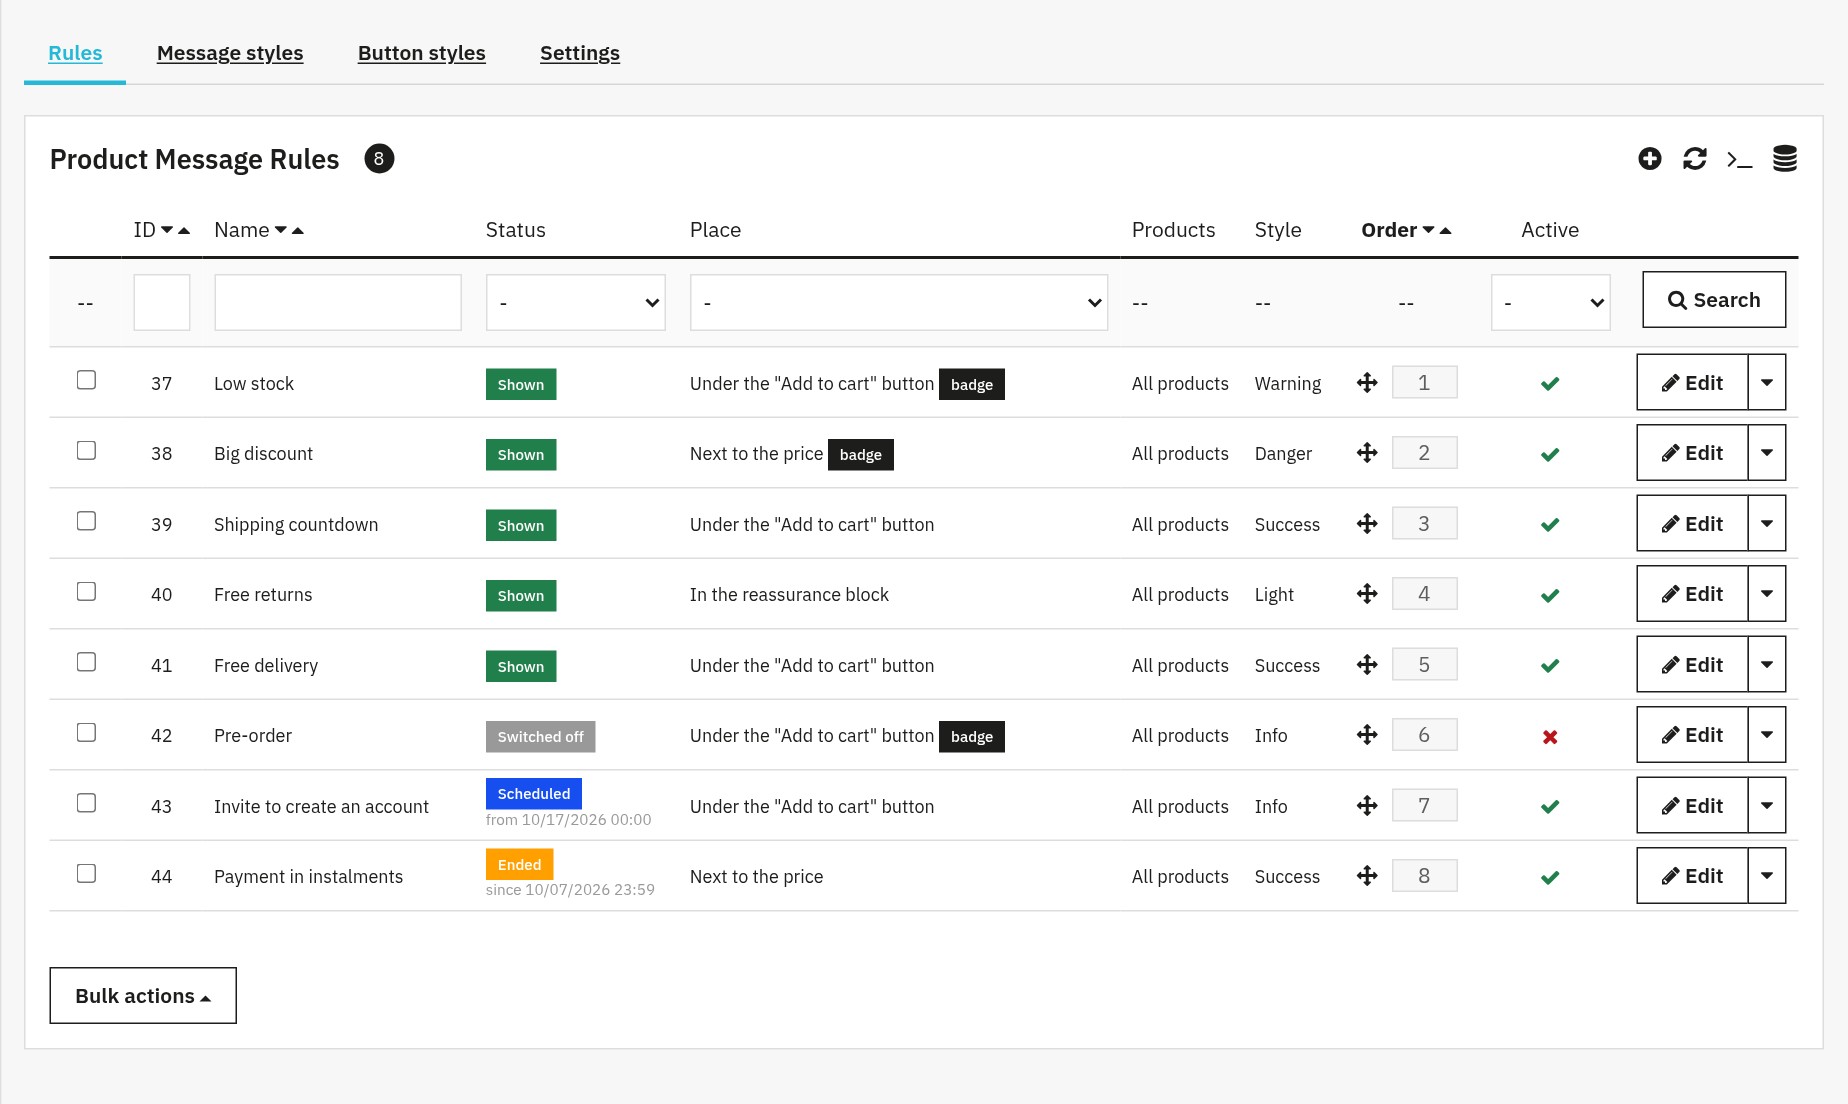
Task: Open the SQL query terminal icon
Action: coord(1739,159)
